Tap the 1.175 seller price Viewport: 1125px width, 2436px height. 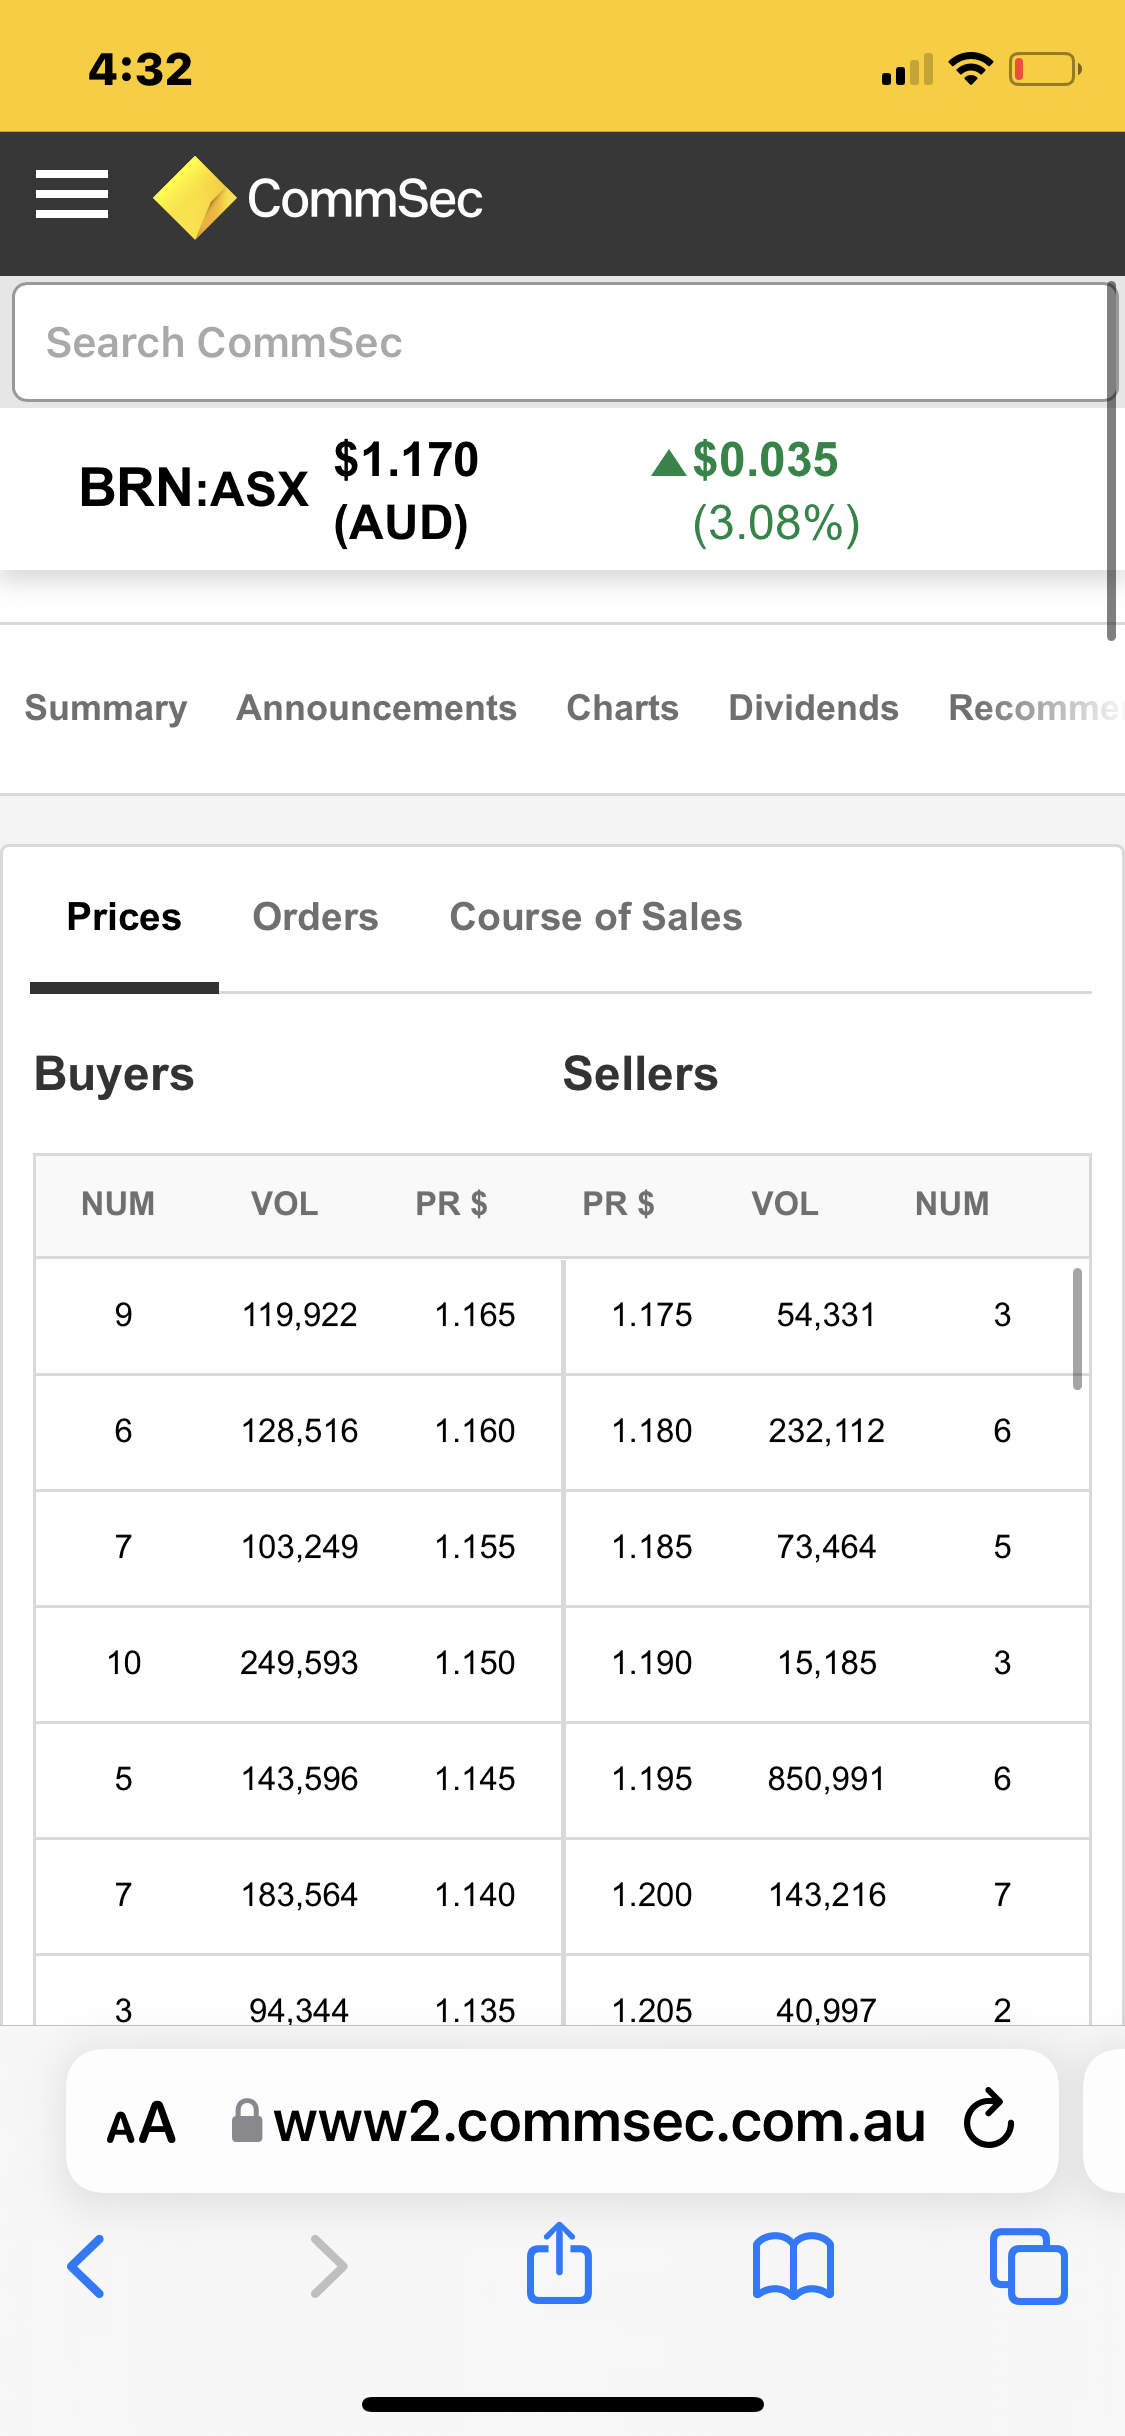[651, 1315]
